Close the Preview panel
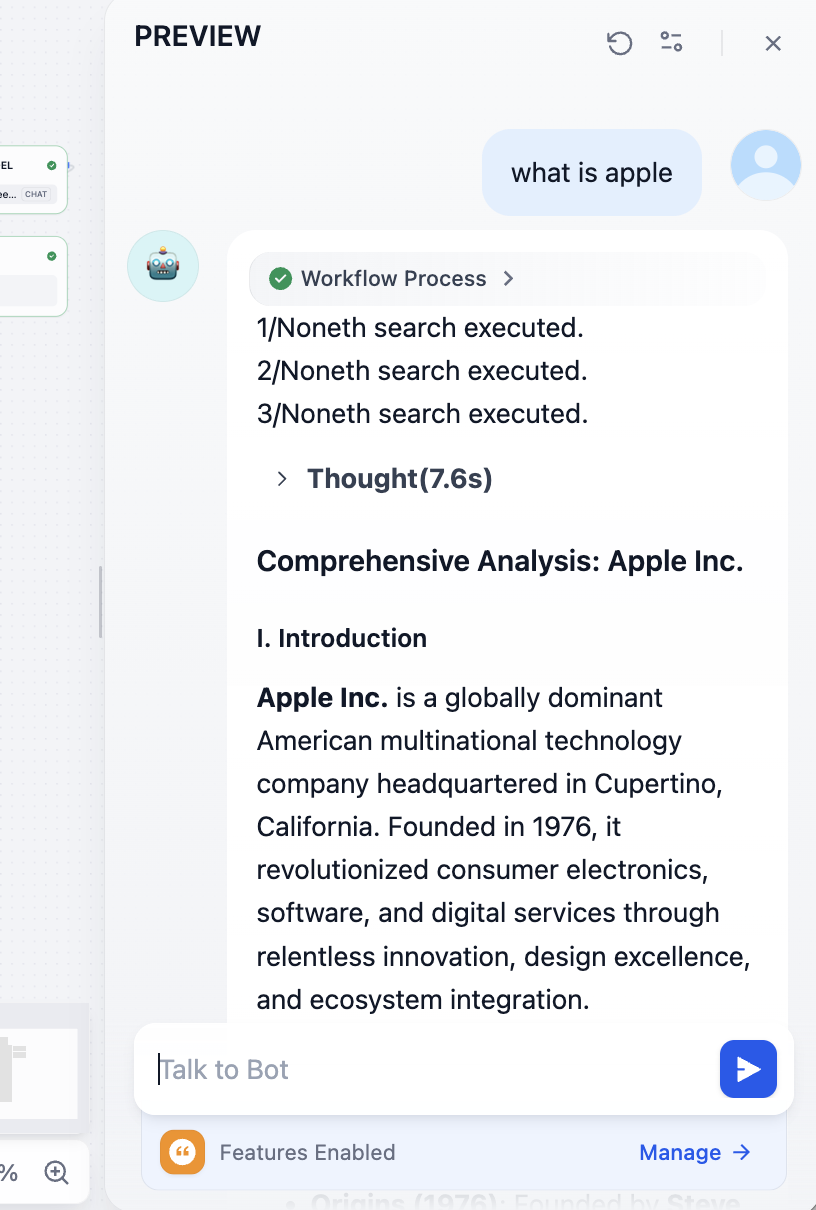The height and width of the screenshot is (1210, 816). pyautogui.click(x=773, y=43)
